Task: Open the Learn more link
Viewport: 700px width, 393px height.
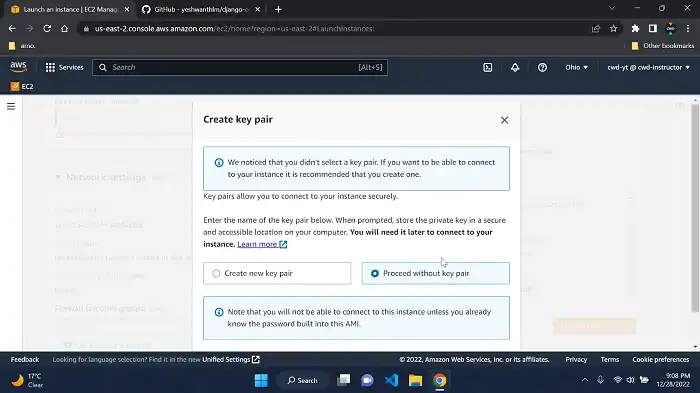Action: pos(262,244)
